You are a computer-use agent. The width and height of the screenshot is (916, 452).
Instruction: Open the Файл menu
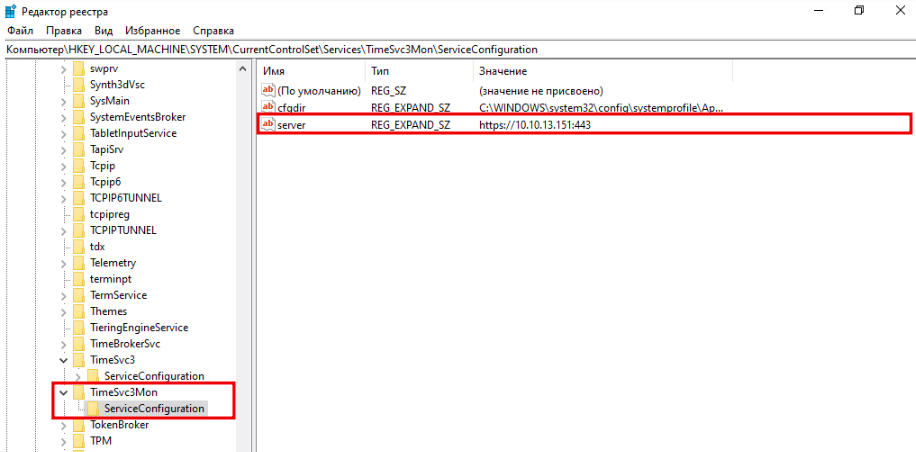click(20, 31)
